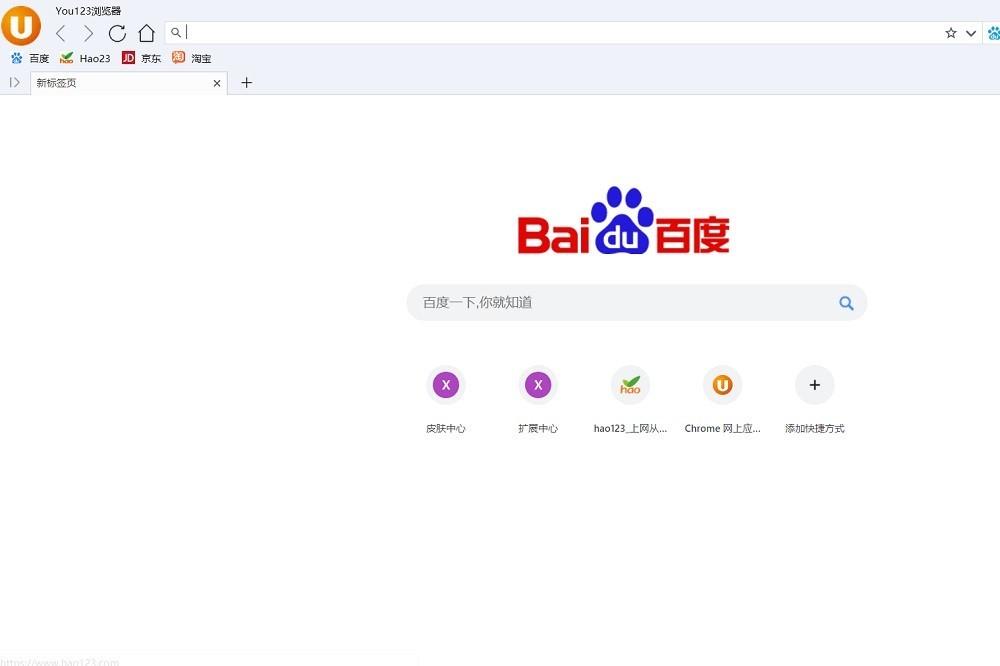This screenshot has width=1000, height=666.
Task: Go forward with the forward arrow
Action: point(89,33)
